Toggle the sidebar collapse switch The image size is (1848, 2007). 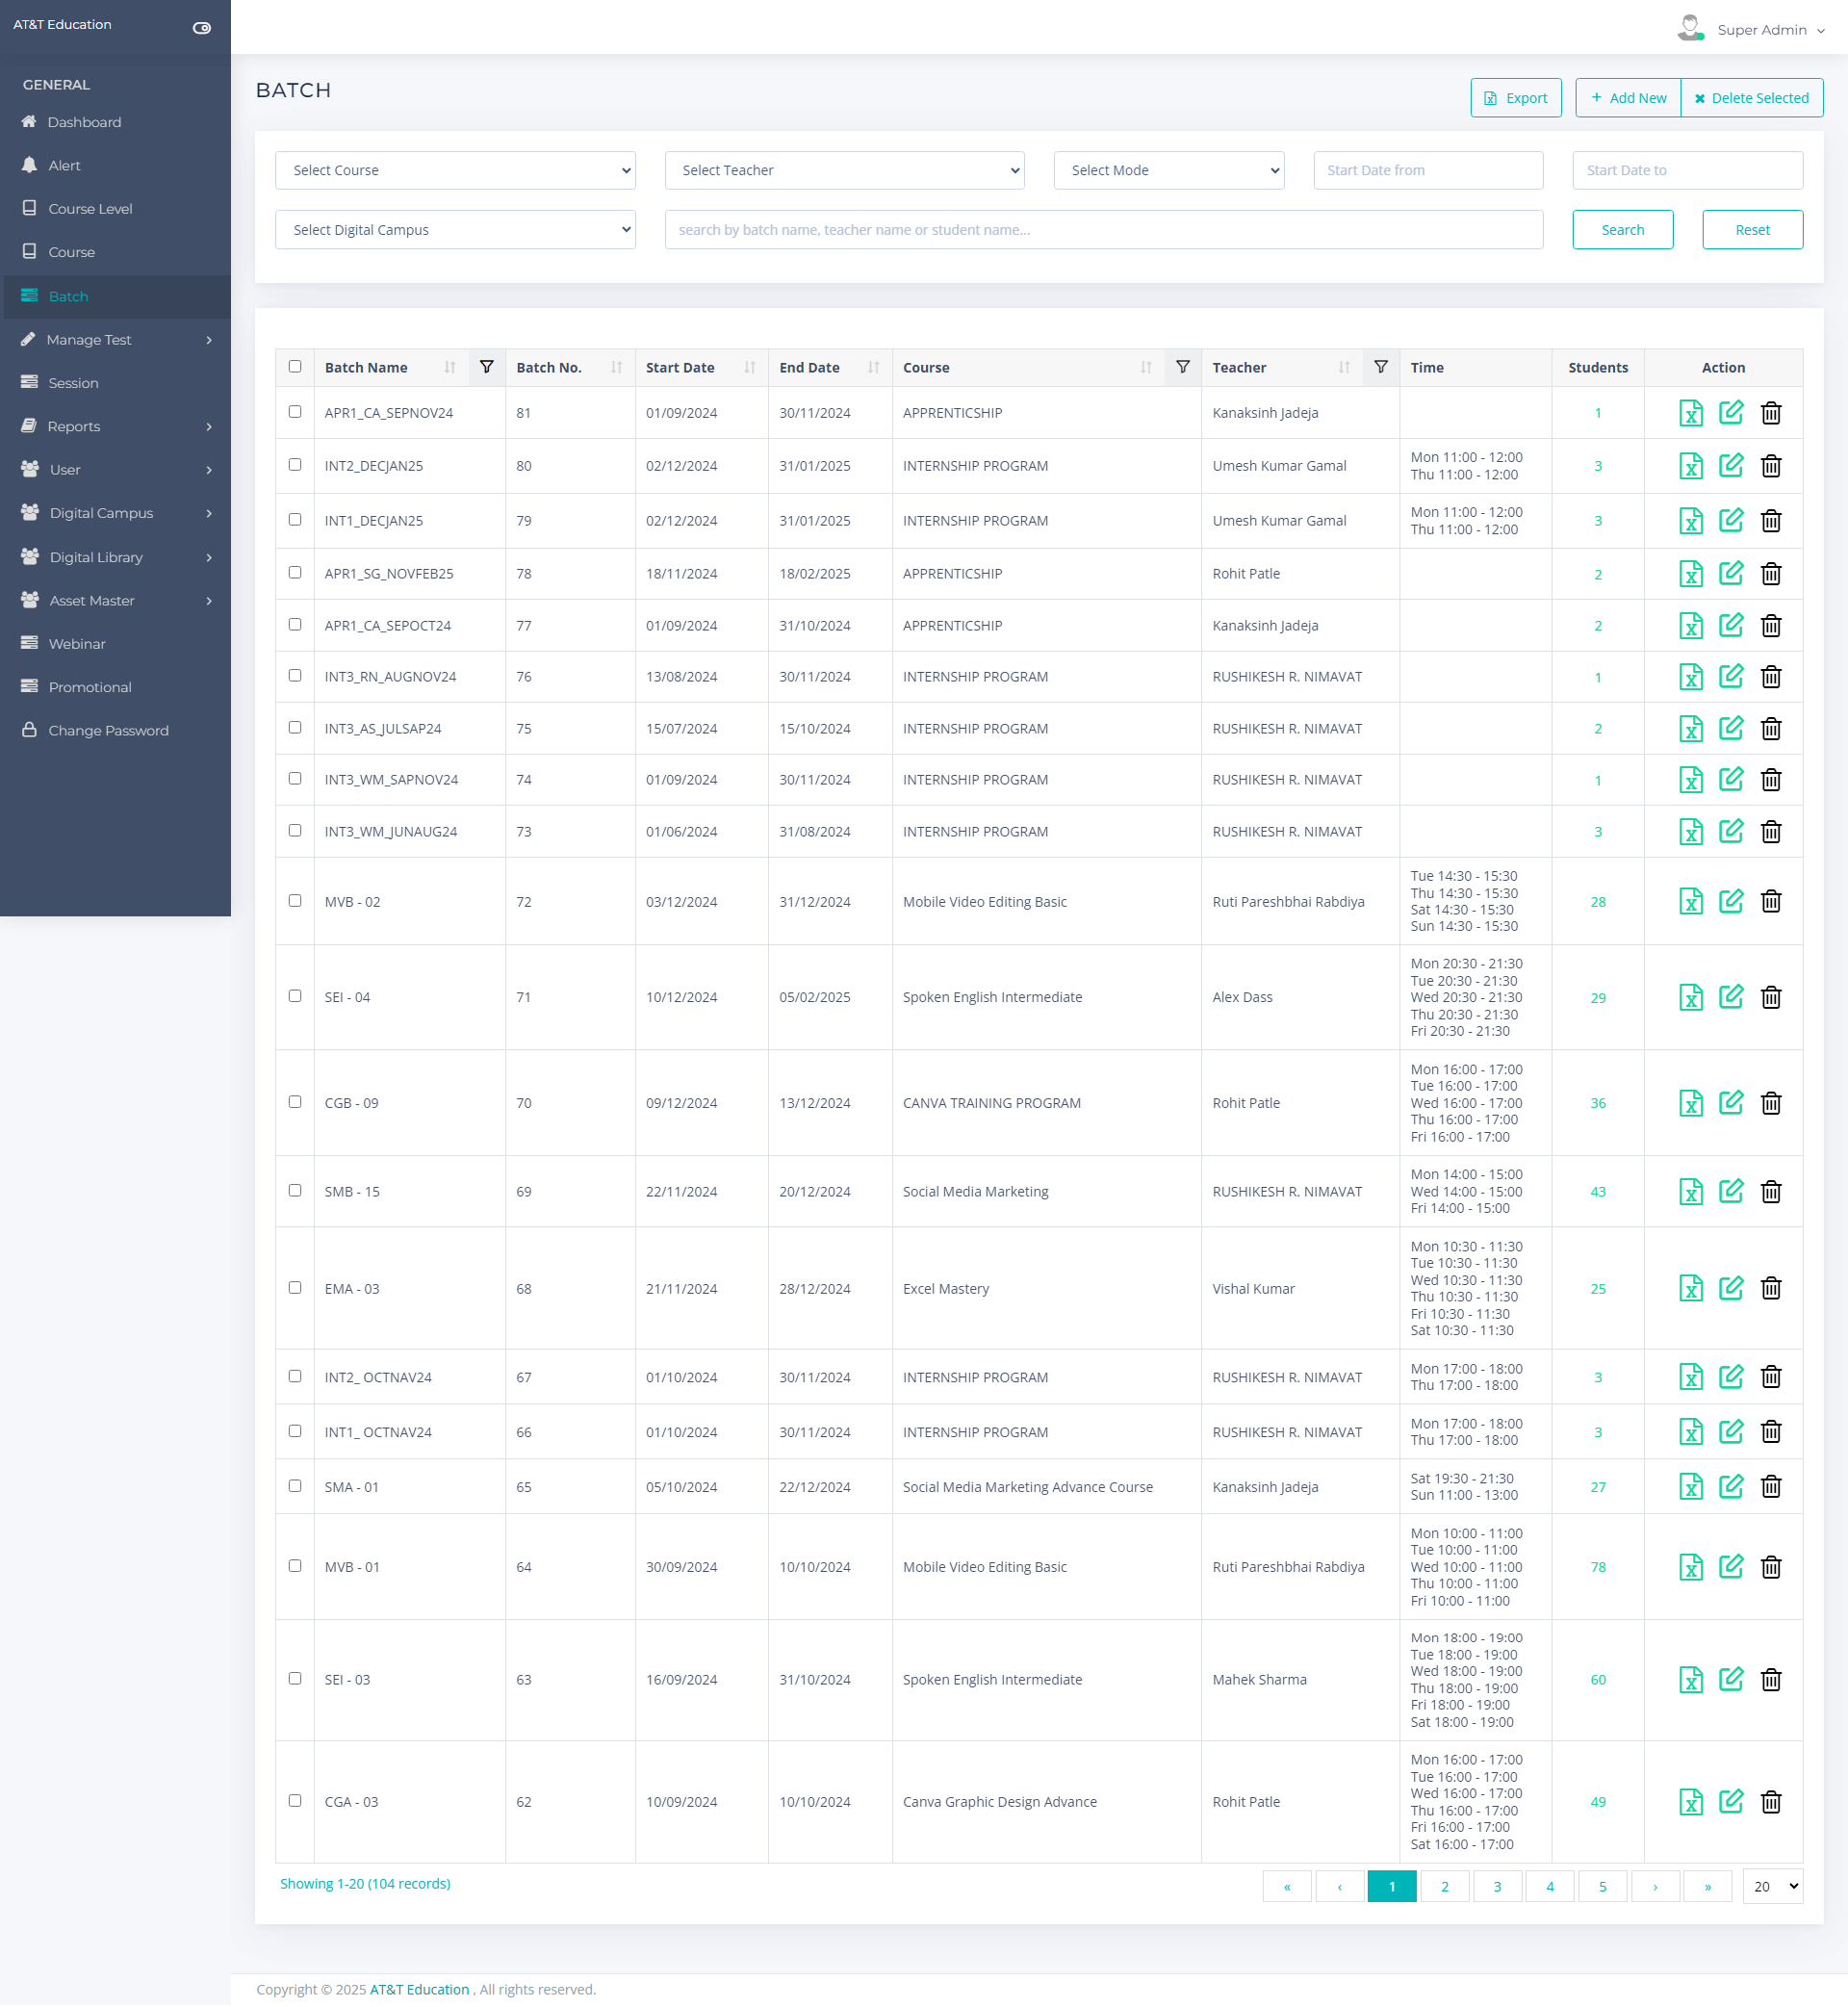click(x=201, y=27)
